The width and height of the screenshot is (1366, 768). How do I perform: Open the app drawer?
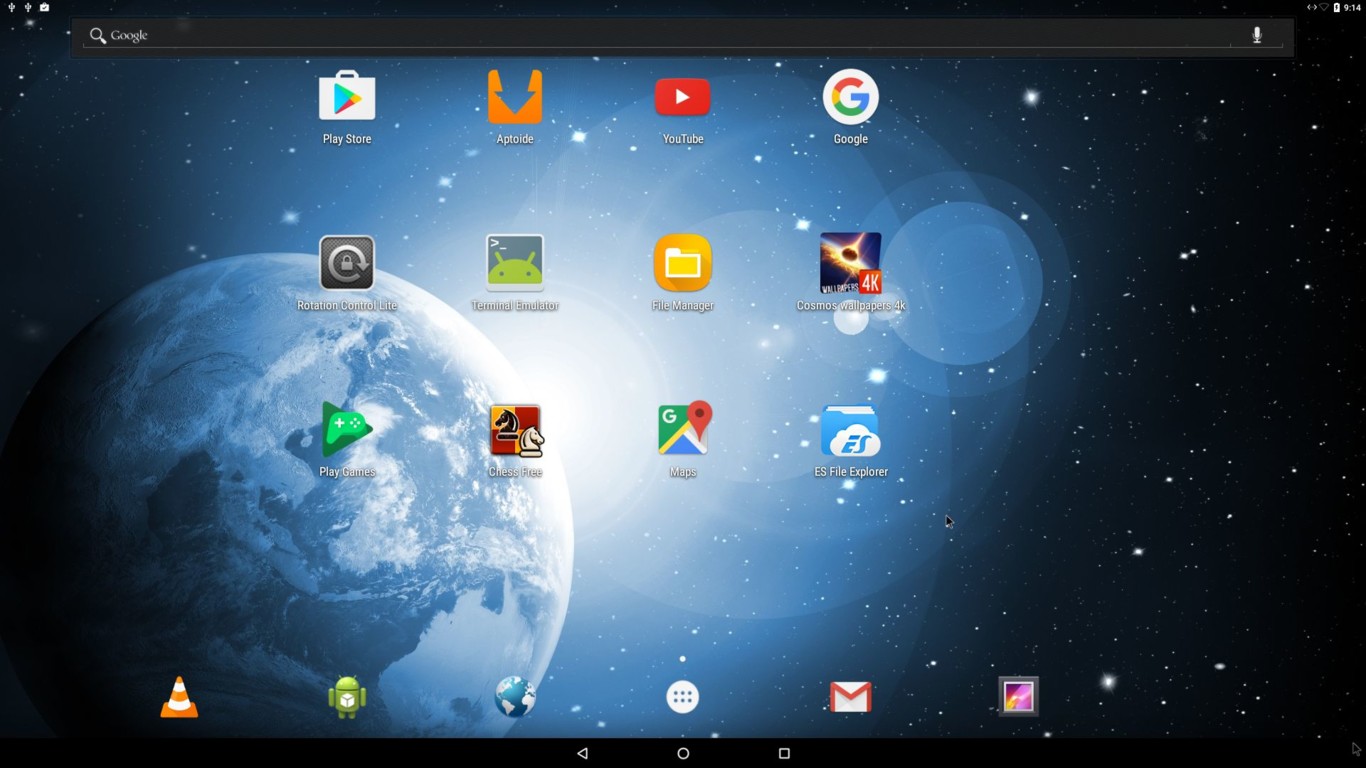pyautogui.click(x=683, y=696)
